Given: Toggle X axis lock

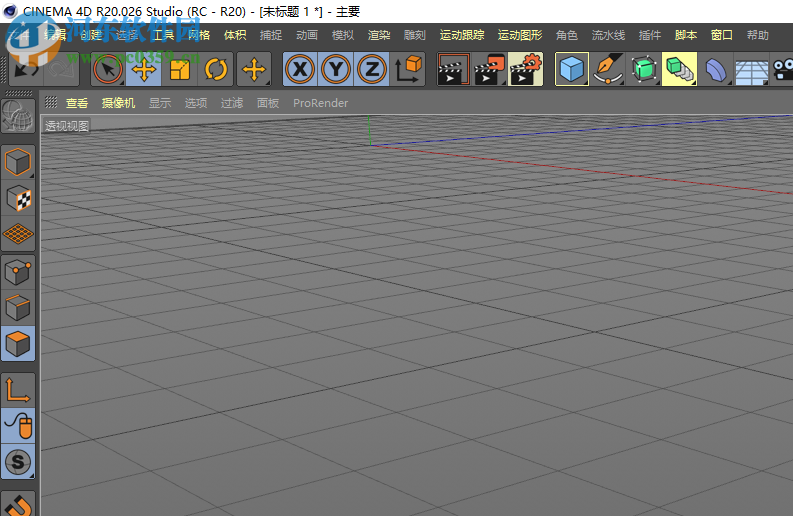Looking at the screenshot, I should point(300,69).
